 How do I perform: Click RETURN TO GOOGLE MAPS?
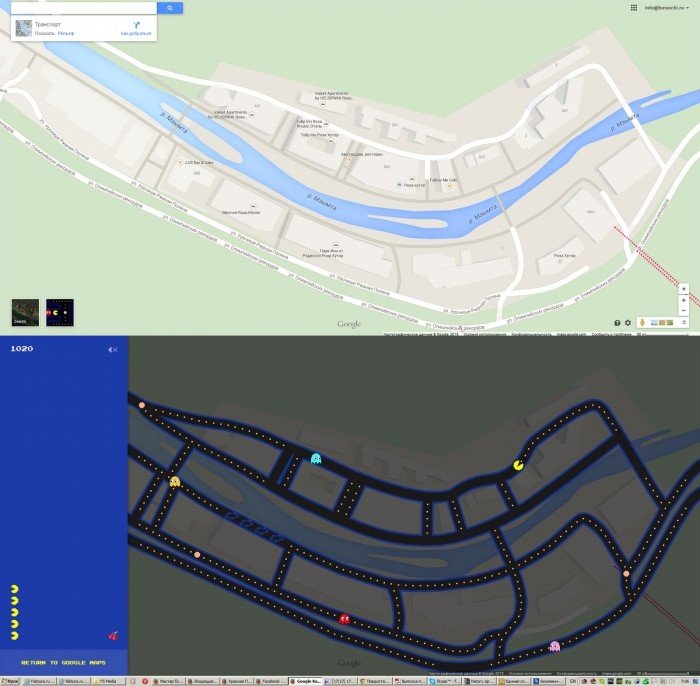63,663
